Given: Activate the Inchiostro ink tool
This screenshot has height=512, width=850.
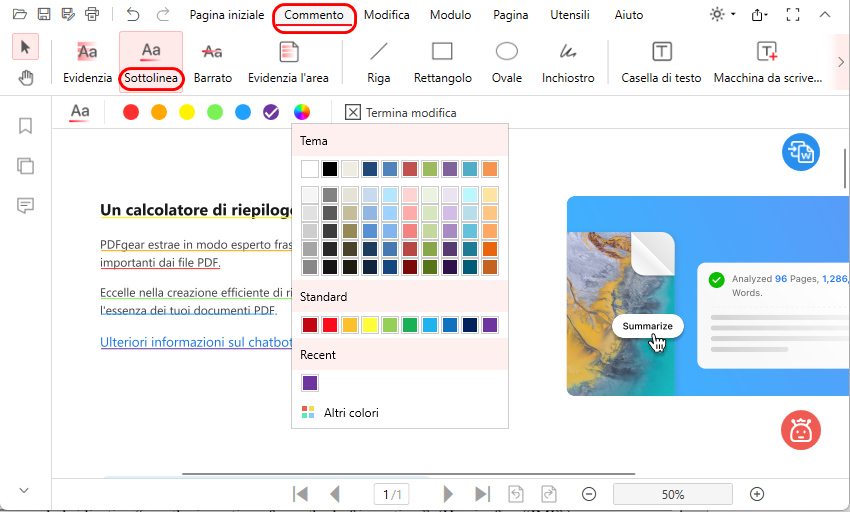Looking at the screenshot, I should [568, 62].
